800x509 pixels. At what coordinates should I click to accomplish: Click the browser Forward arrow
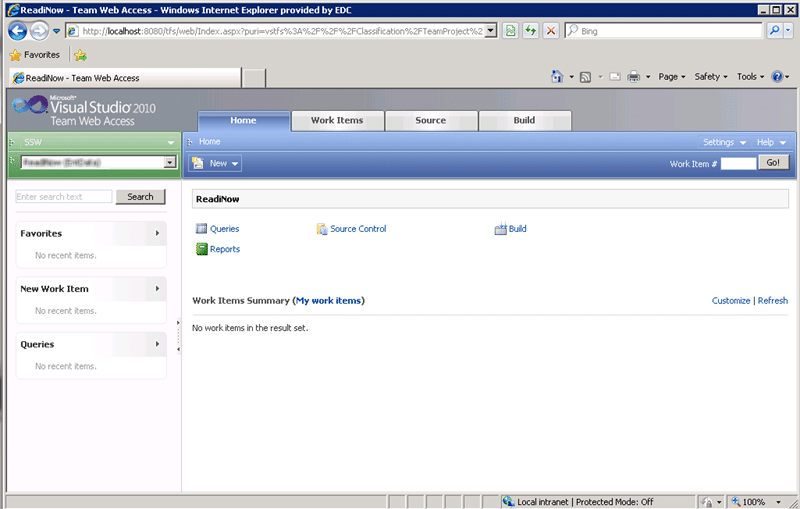point(39,31)
